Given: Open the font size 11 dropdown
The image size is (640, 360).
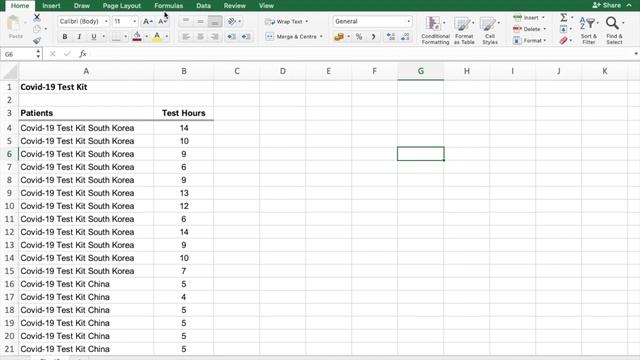Looking at the screenshot, I should coord(135,21).
